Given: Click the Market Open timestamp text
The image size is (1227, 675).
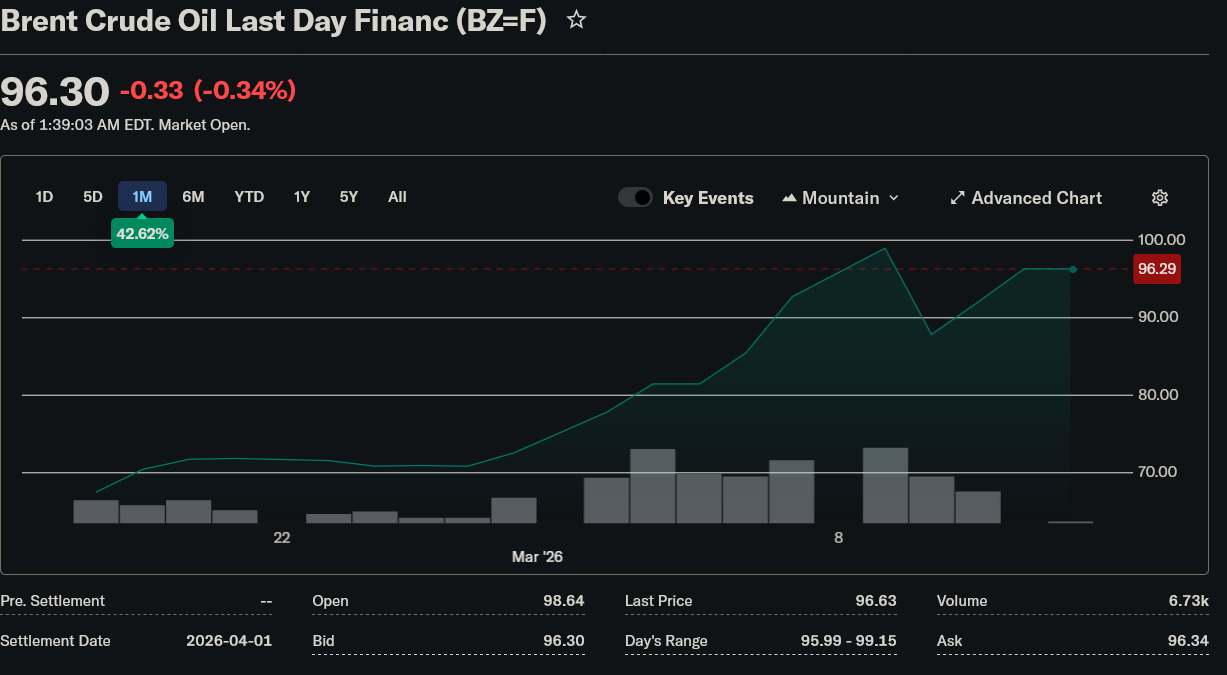Looking at the screenshot, I should pyautogui.click(x=125, y=125).
